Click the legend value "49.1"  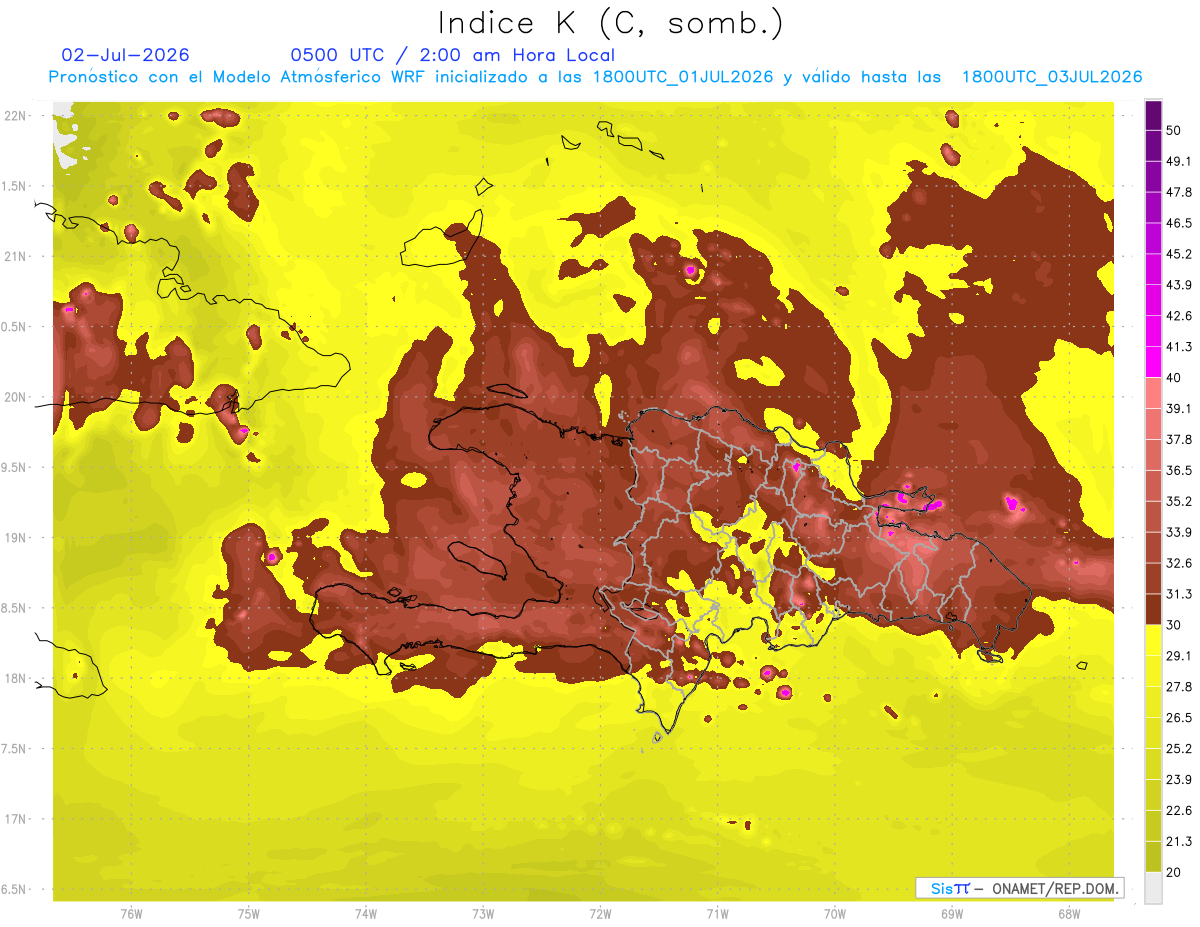[x=1179, y=162]
